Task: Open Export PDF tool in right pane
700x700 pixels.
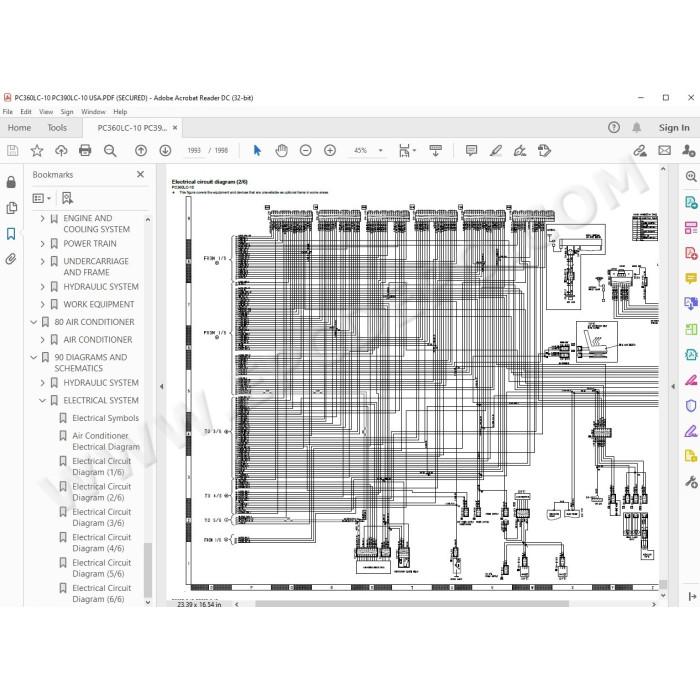Action: tap(691, 202)
